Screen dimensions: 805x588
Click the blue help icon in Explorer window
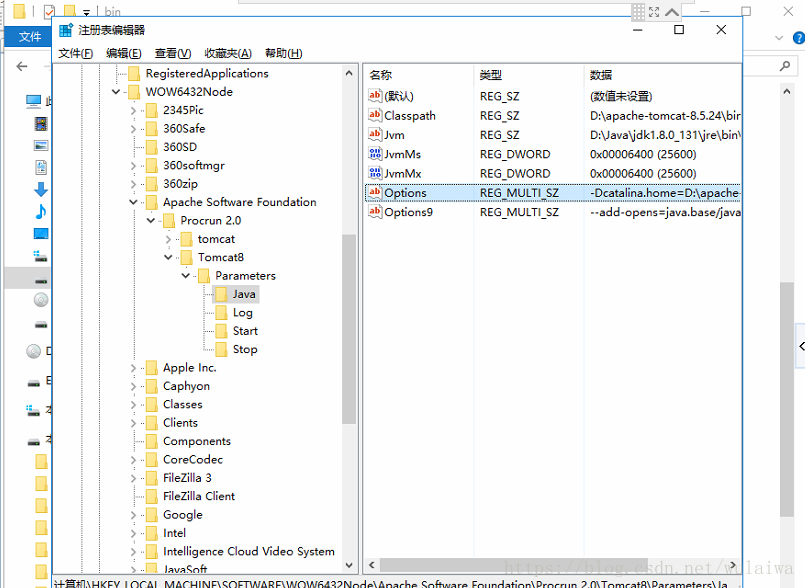pos(799,37)
